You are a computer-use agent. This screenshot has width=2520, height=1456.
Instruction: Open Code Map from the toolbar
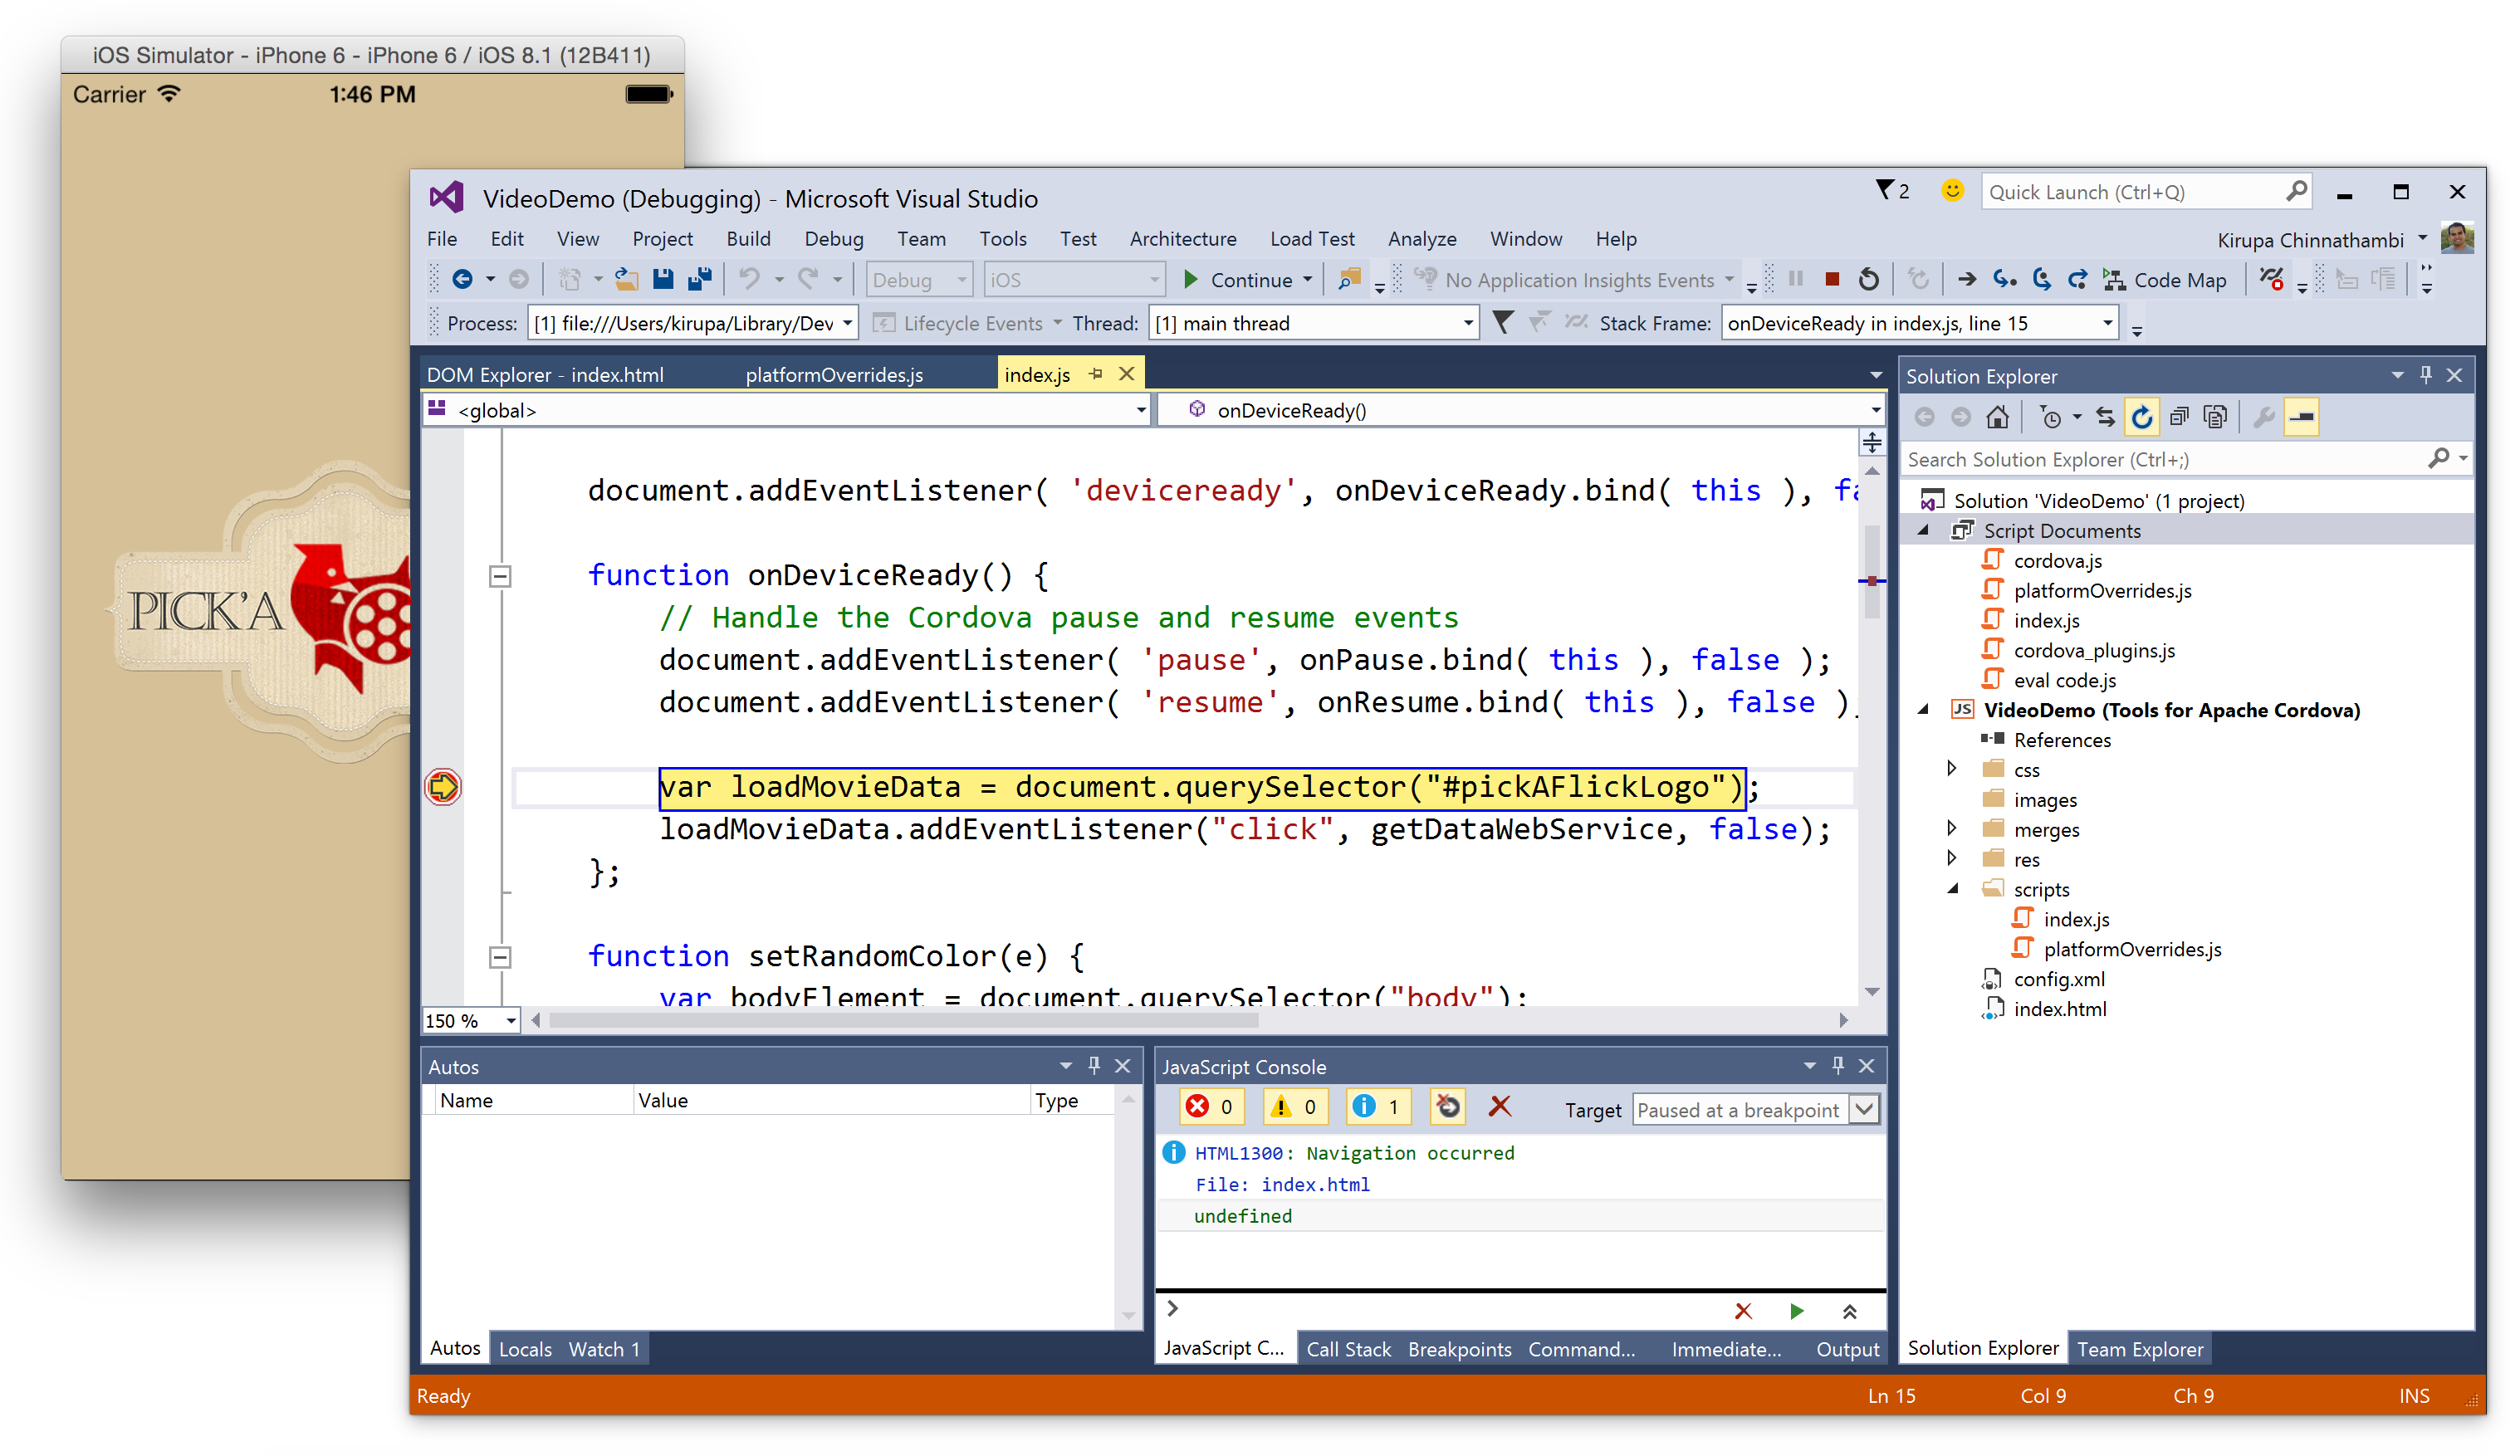2165,280
